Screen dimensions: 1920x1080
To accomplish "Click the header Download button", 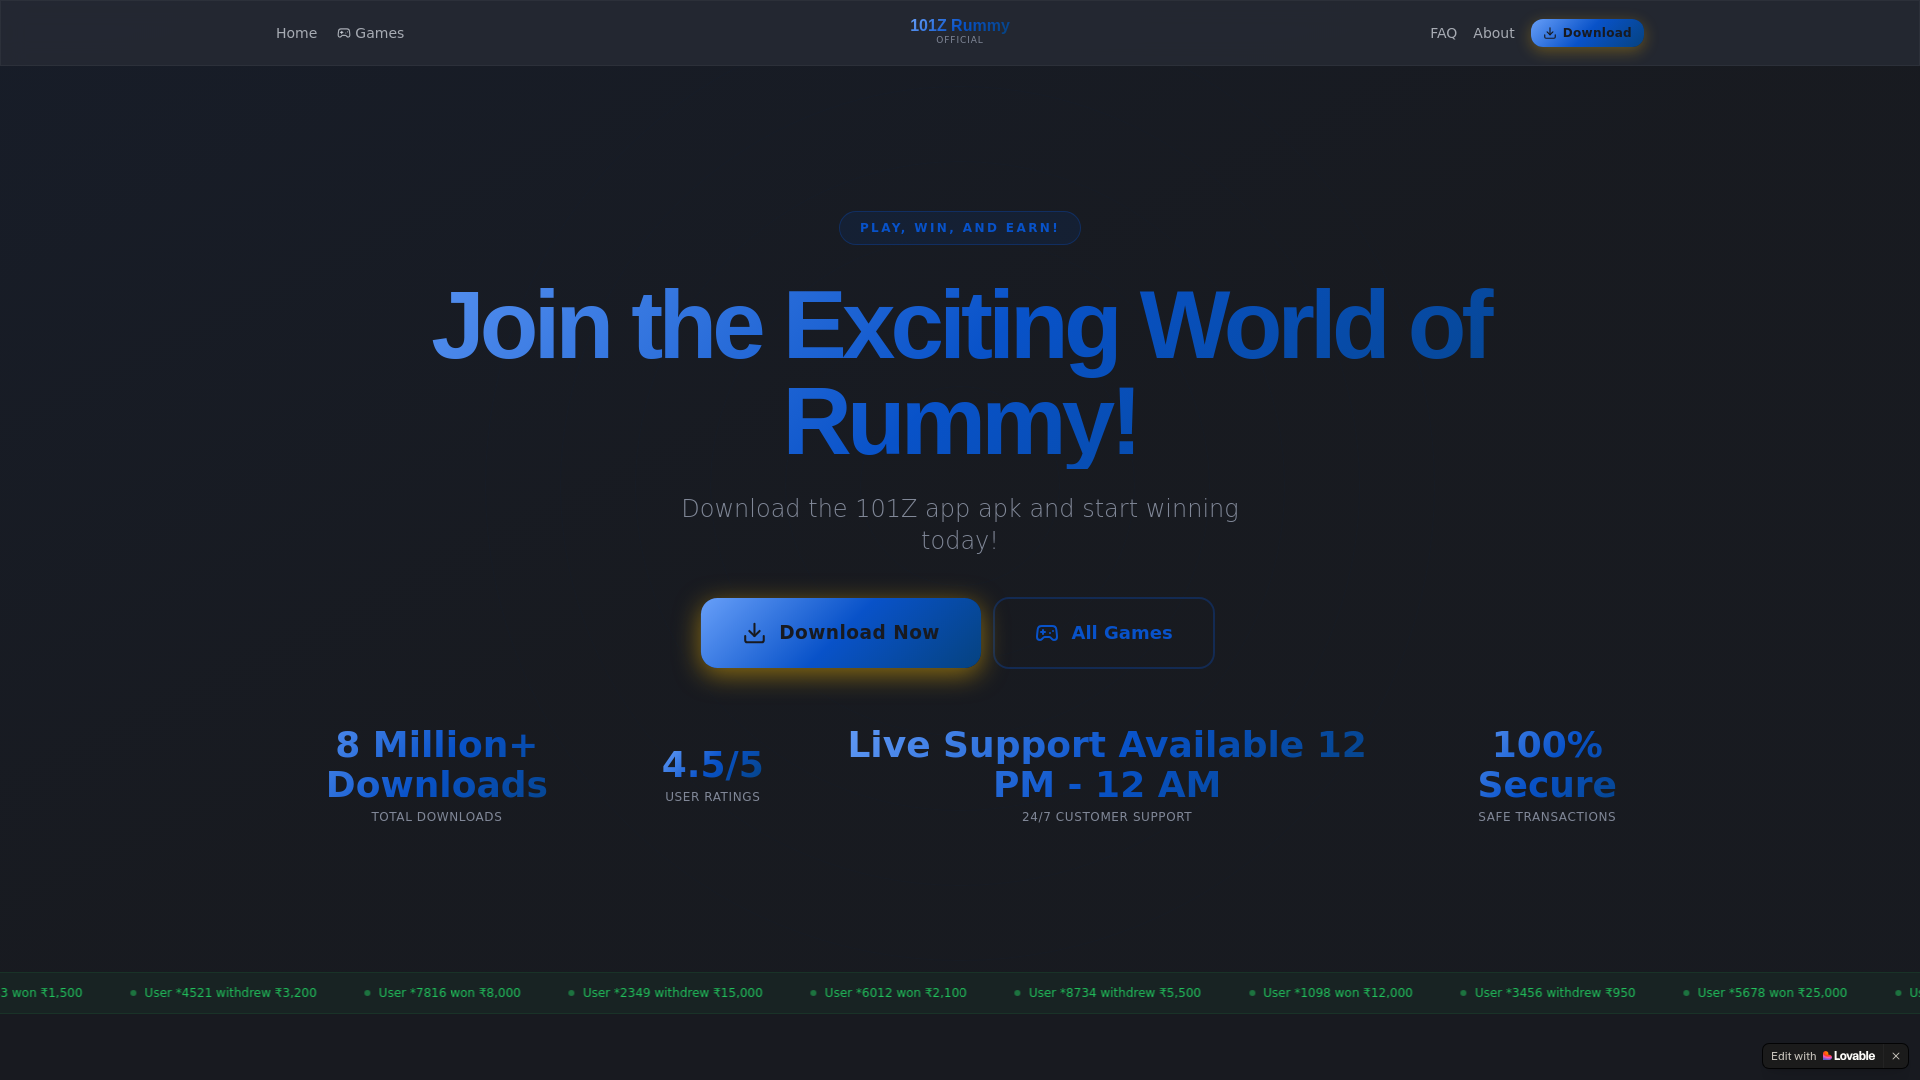I will coord(1587,33).
